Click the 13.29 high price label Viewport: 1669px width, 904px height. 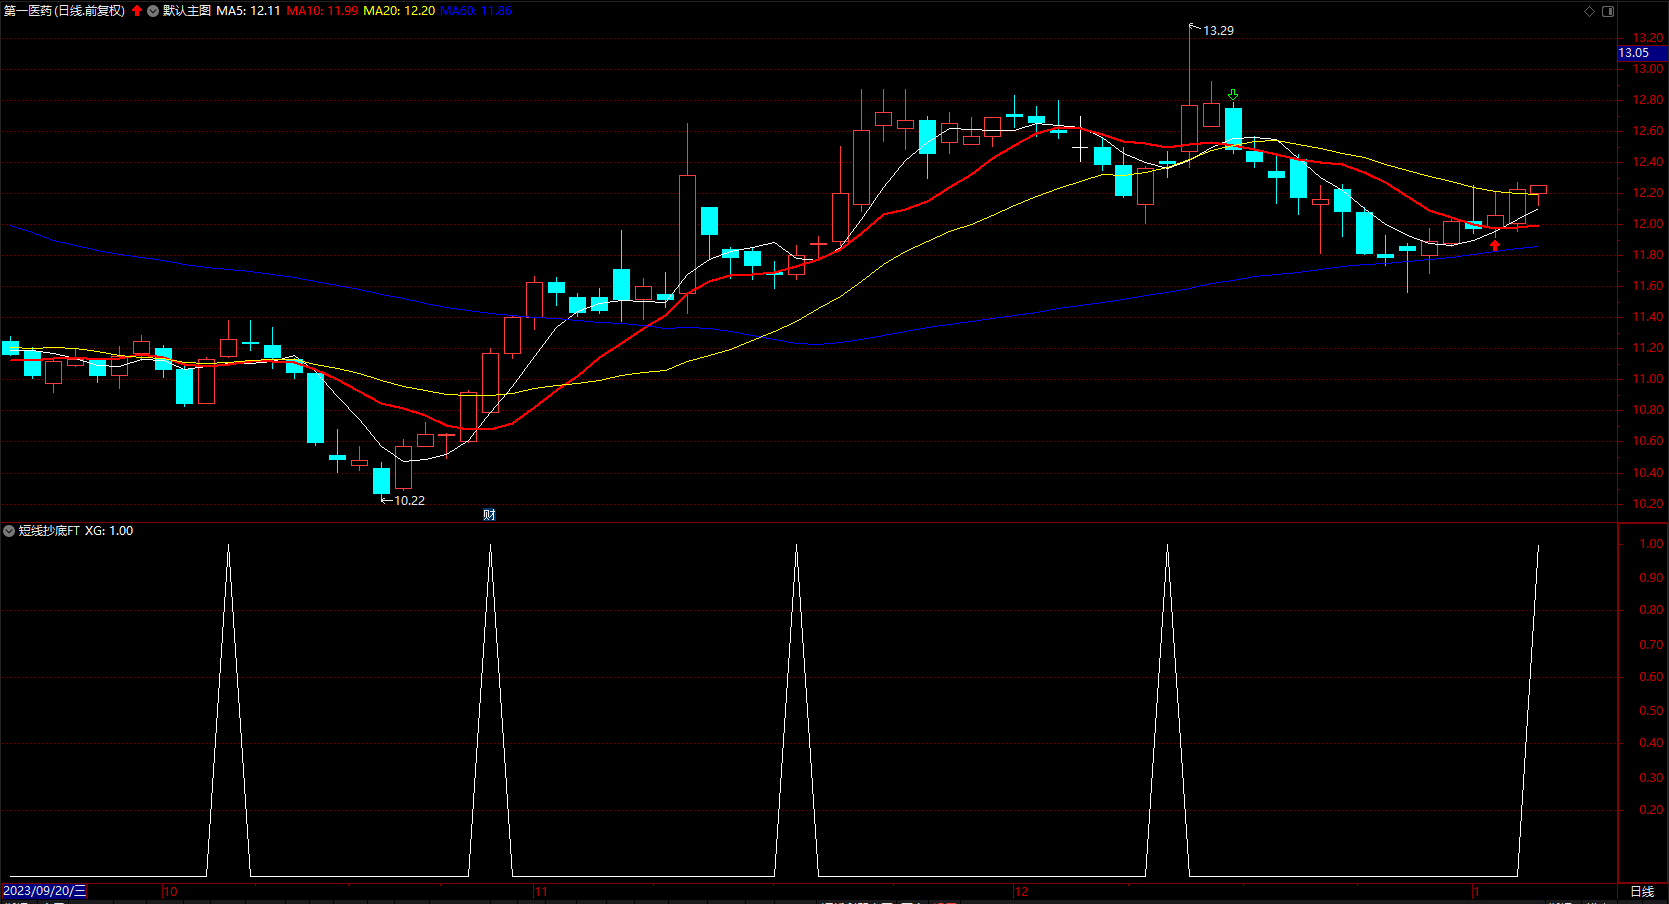pyautogui.click(x=1218, y=31)
